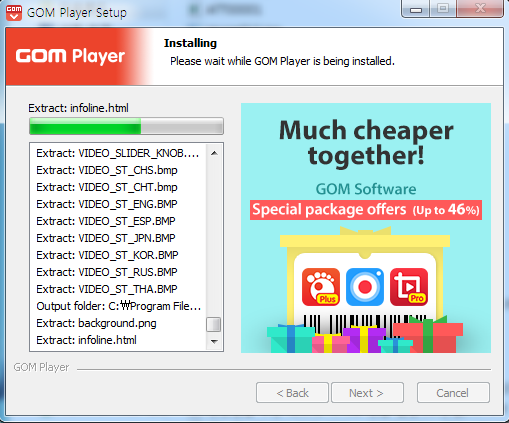Select the Extract: VIDEO_ST_JPN.BMP line
Image resolution: width=509 pixels, height=423 pixels.
tap(106, 238)
